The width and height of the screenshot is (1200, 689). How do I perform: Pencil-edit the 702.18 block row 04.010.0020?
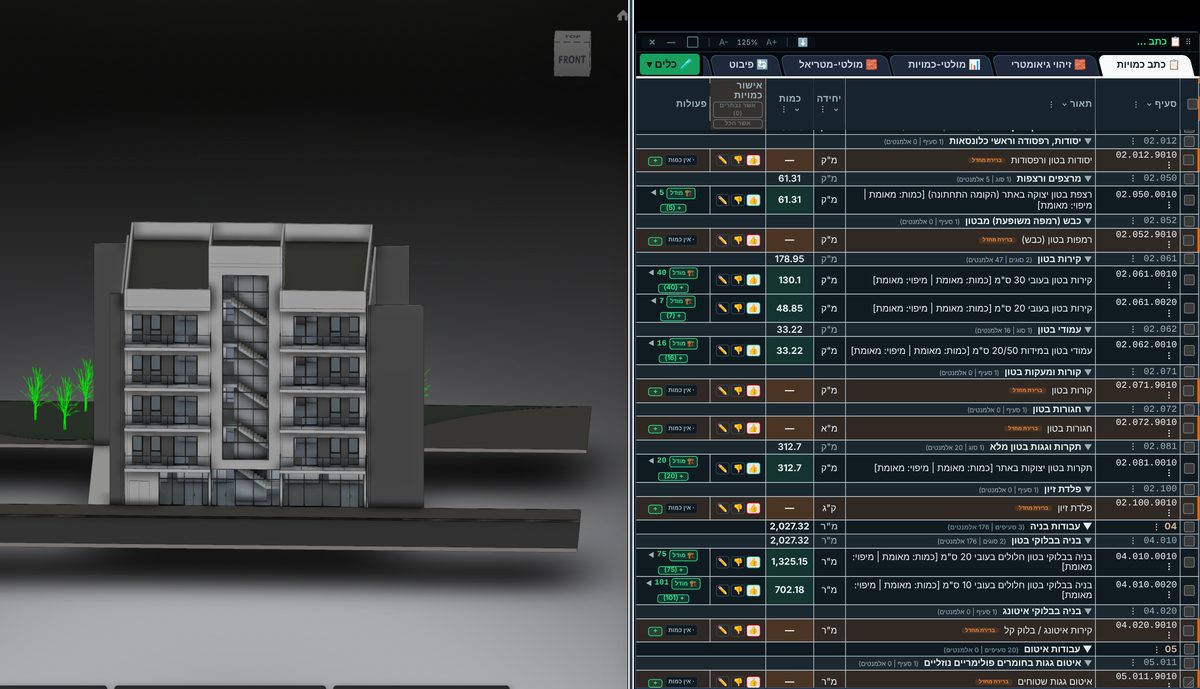click(722, 590)
